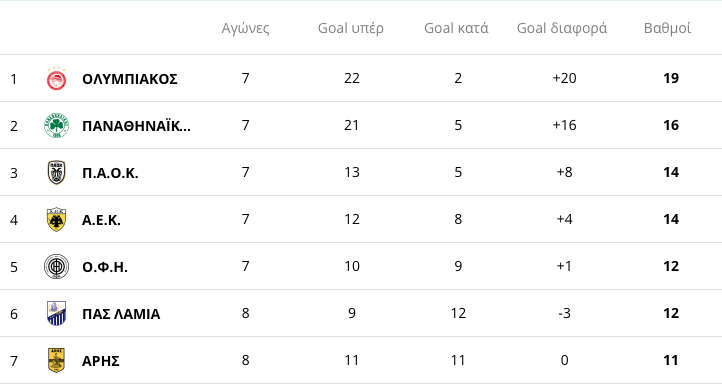The image size is (722, 385).
Task: Open the Ο.Φ.Η. circular club logo
Action: [x=56, y=267]
